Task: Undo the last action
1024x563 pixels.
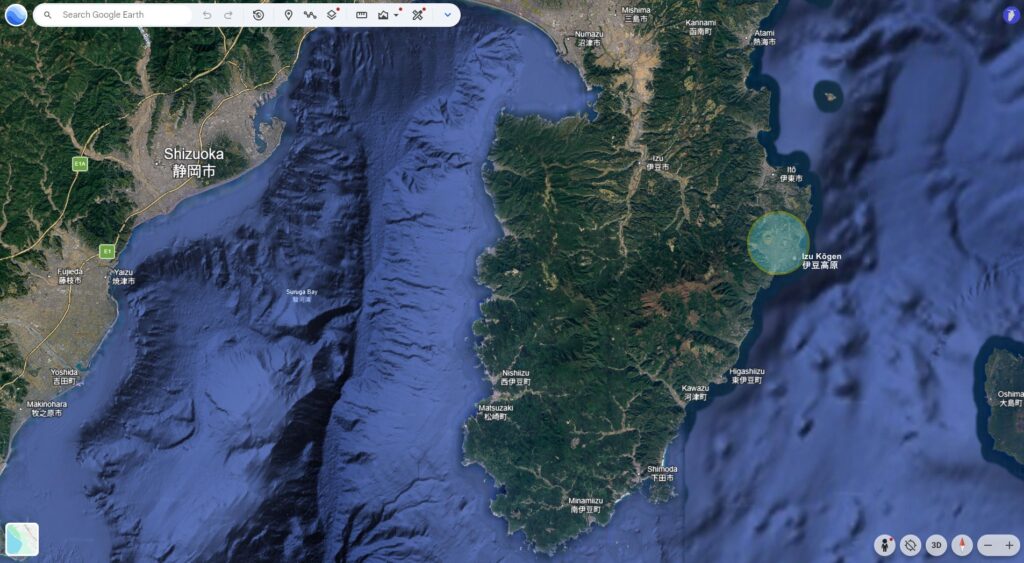Action: [x=207, y=15]
